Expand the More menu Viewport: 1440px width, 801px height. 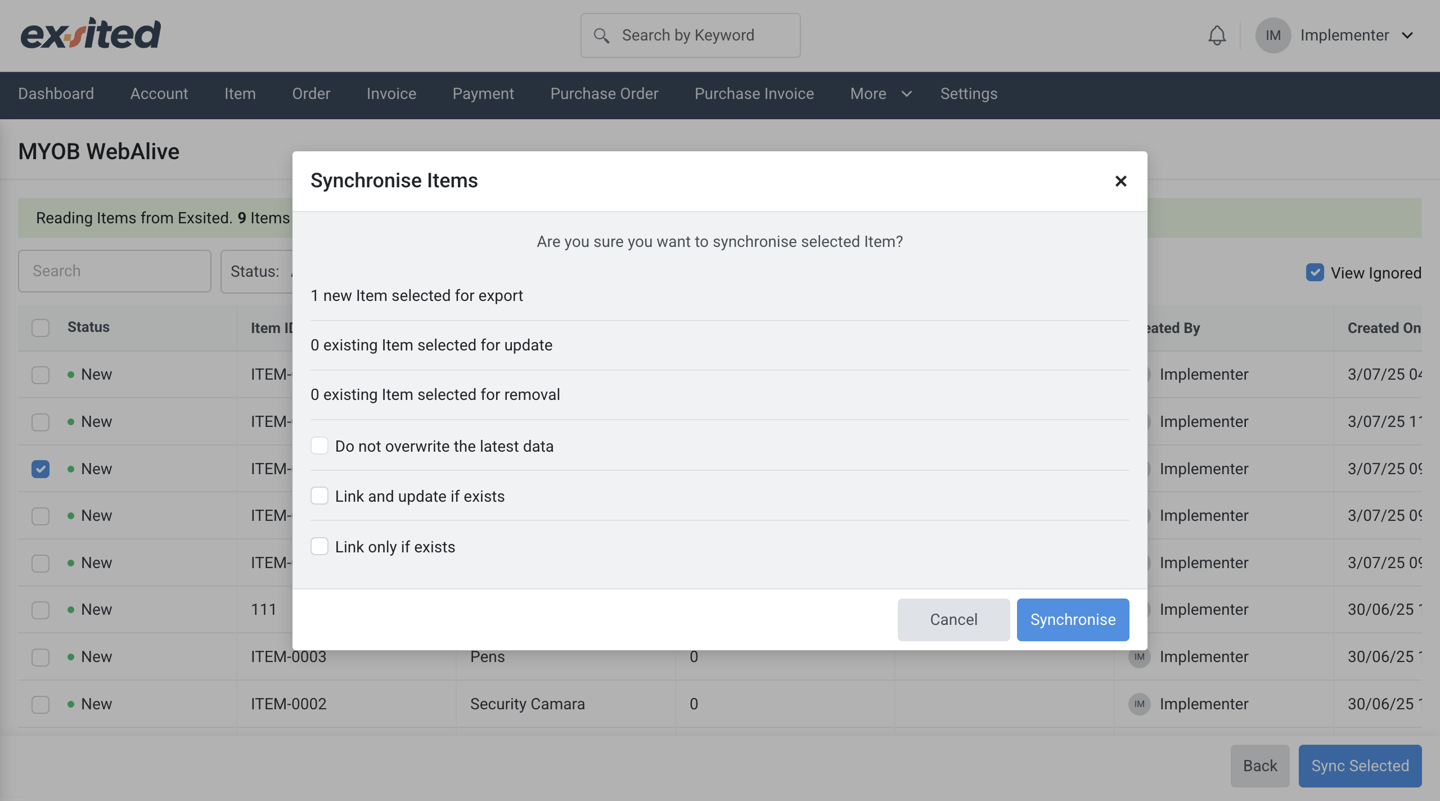(880, 94)
